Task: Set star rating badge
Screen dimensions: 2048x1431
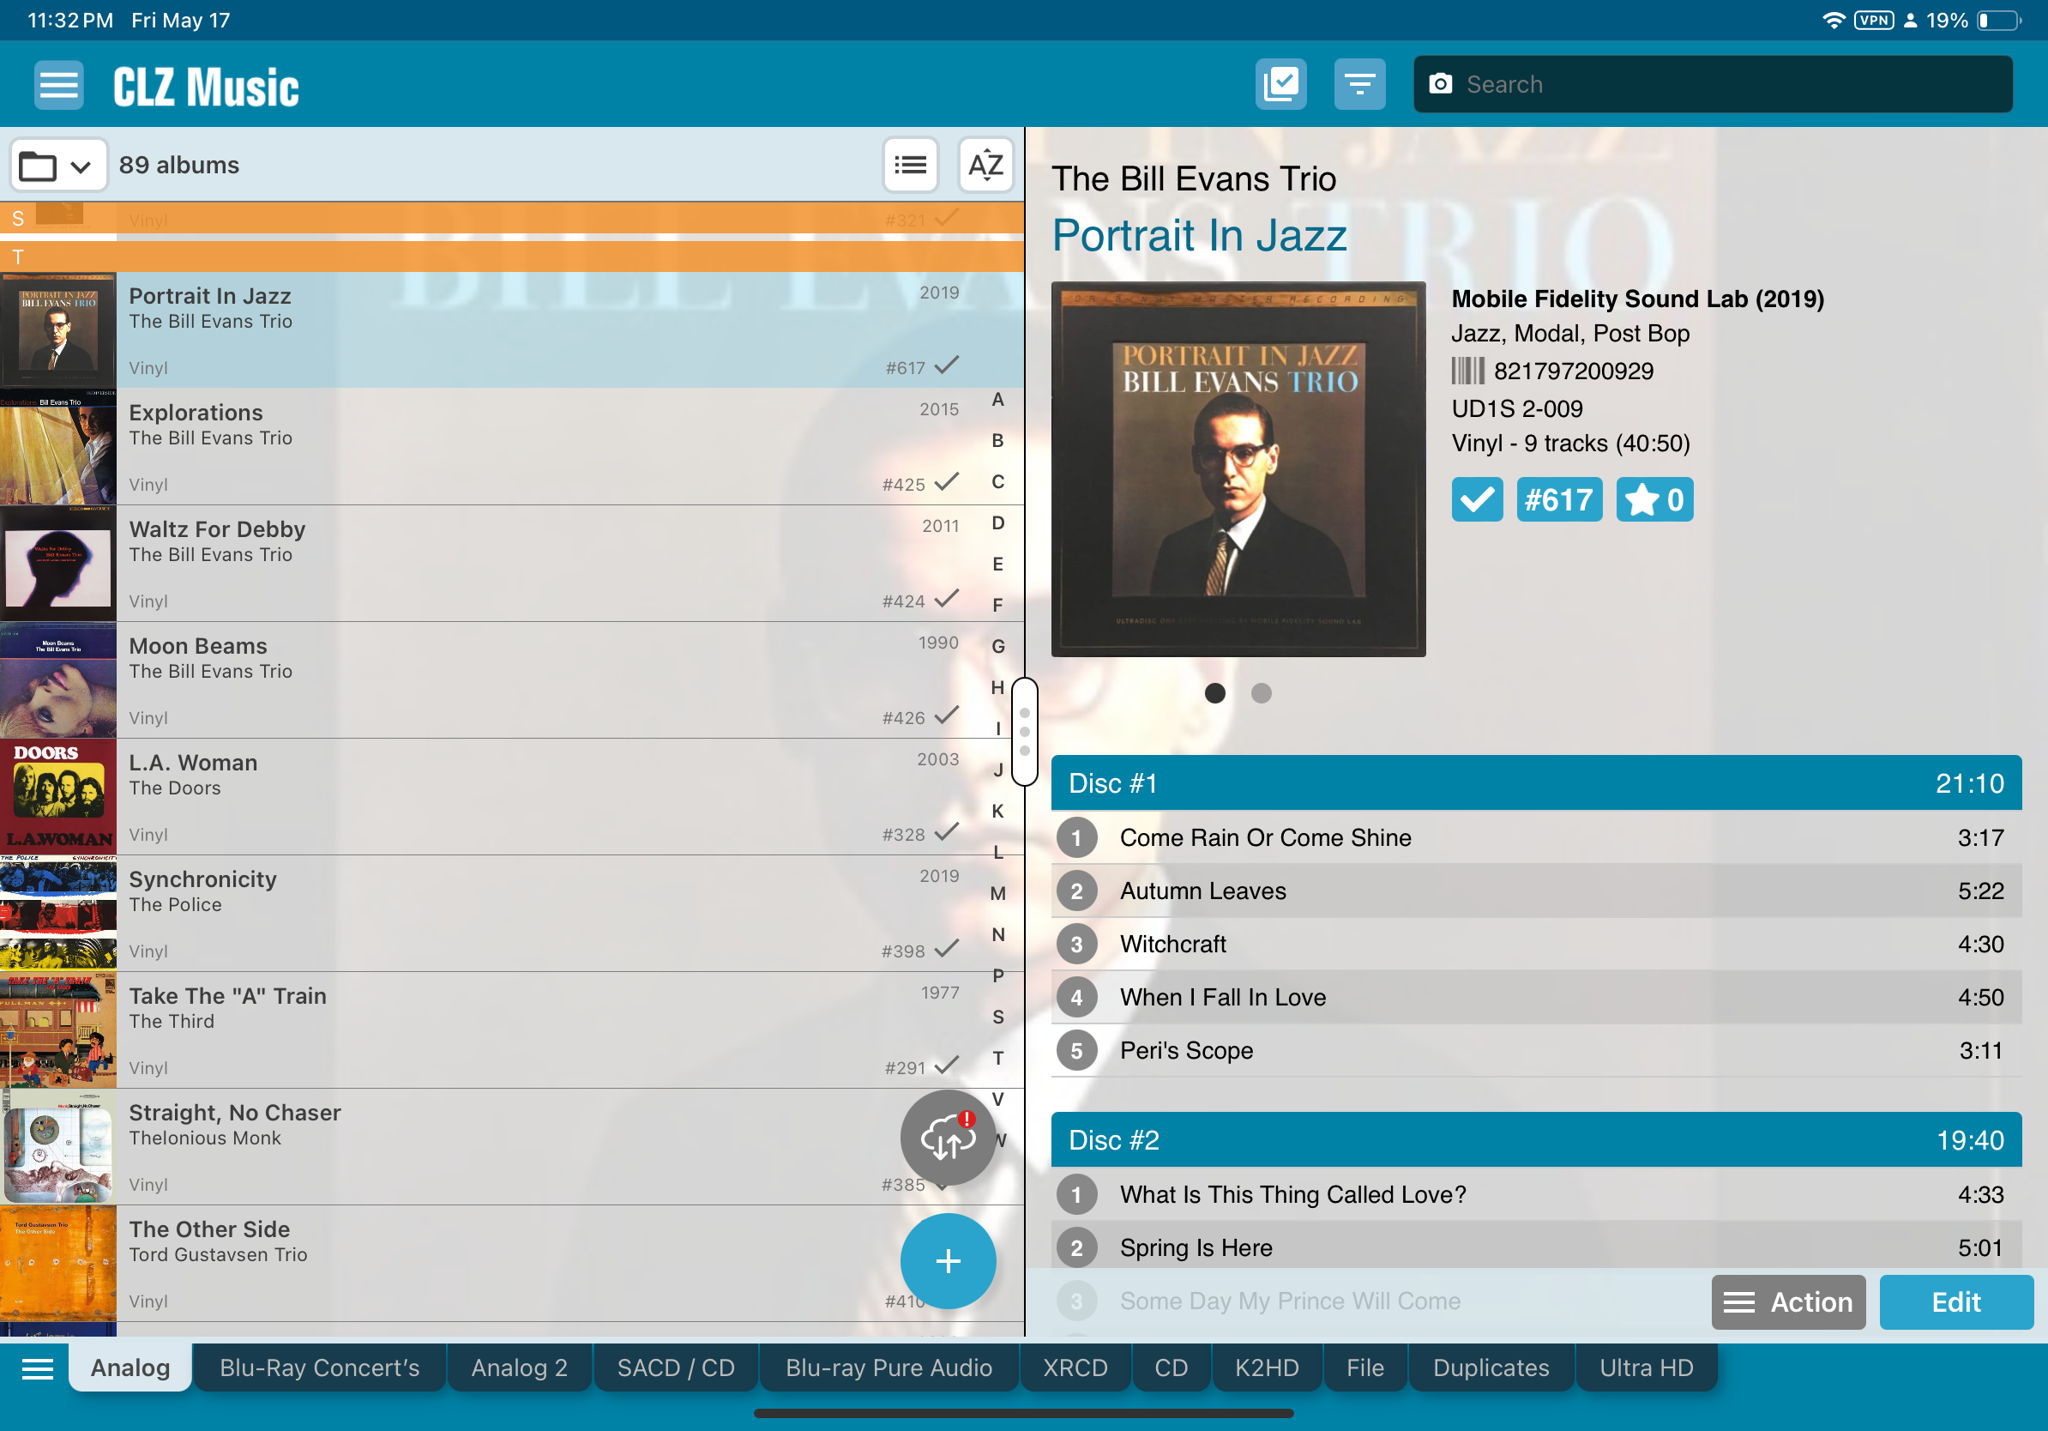Action: pos(1655,499)
